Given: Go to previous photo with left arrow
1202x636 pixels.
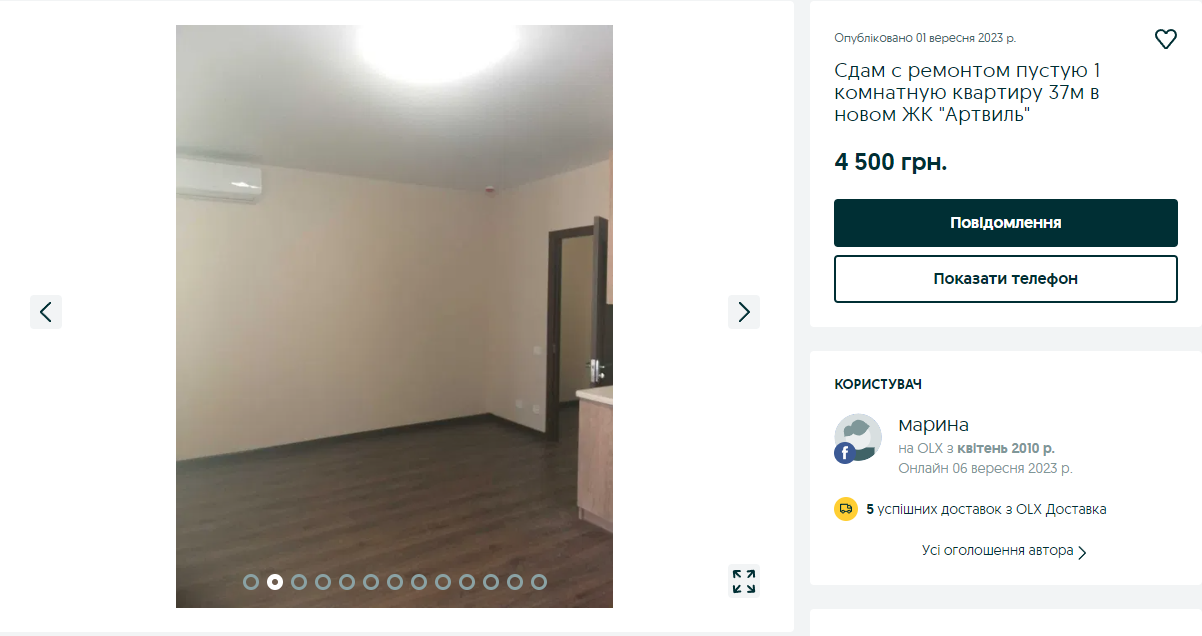Looking at the screenshot, I should click(46, 312).
